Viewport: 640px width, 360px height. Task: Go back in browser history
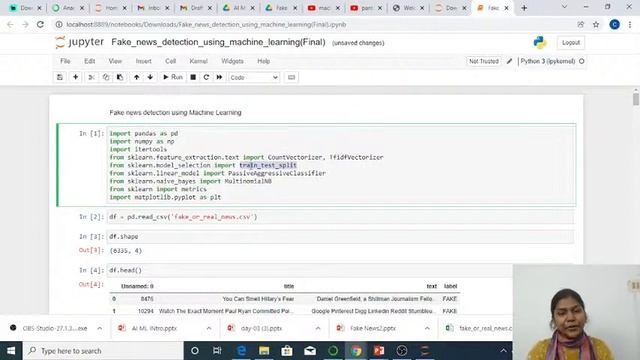pos(10,24)
